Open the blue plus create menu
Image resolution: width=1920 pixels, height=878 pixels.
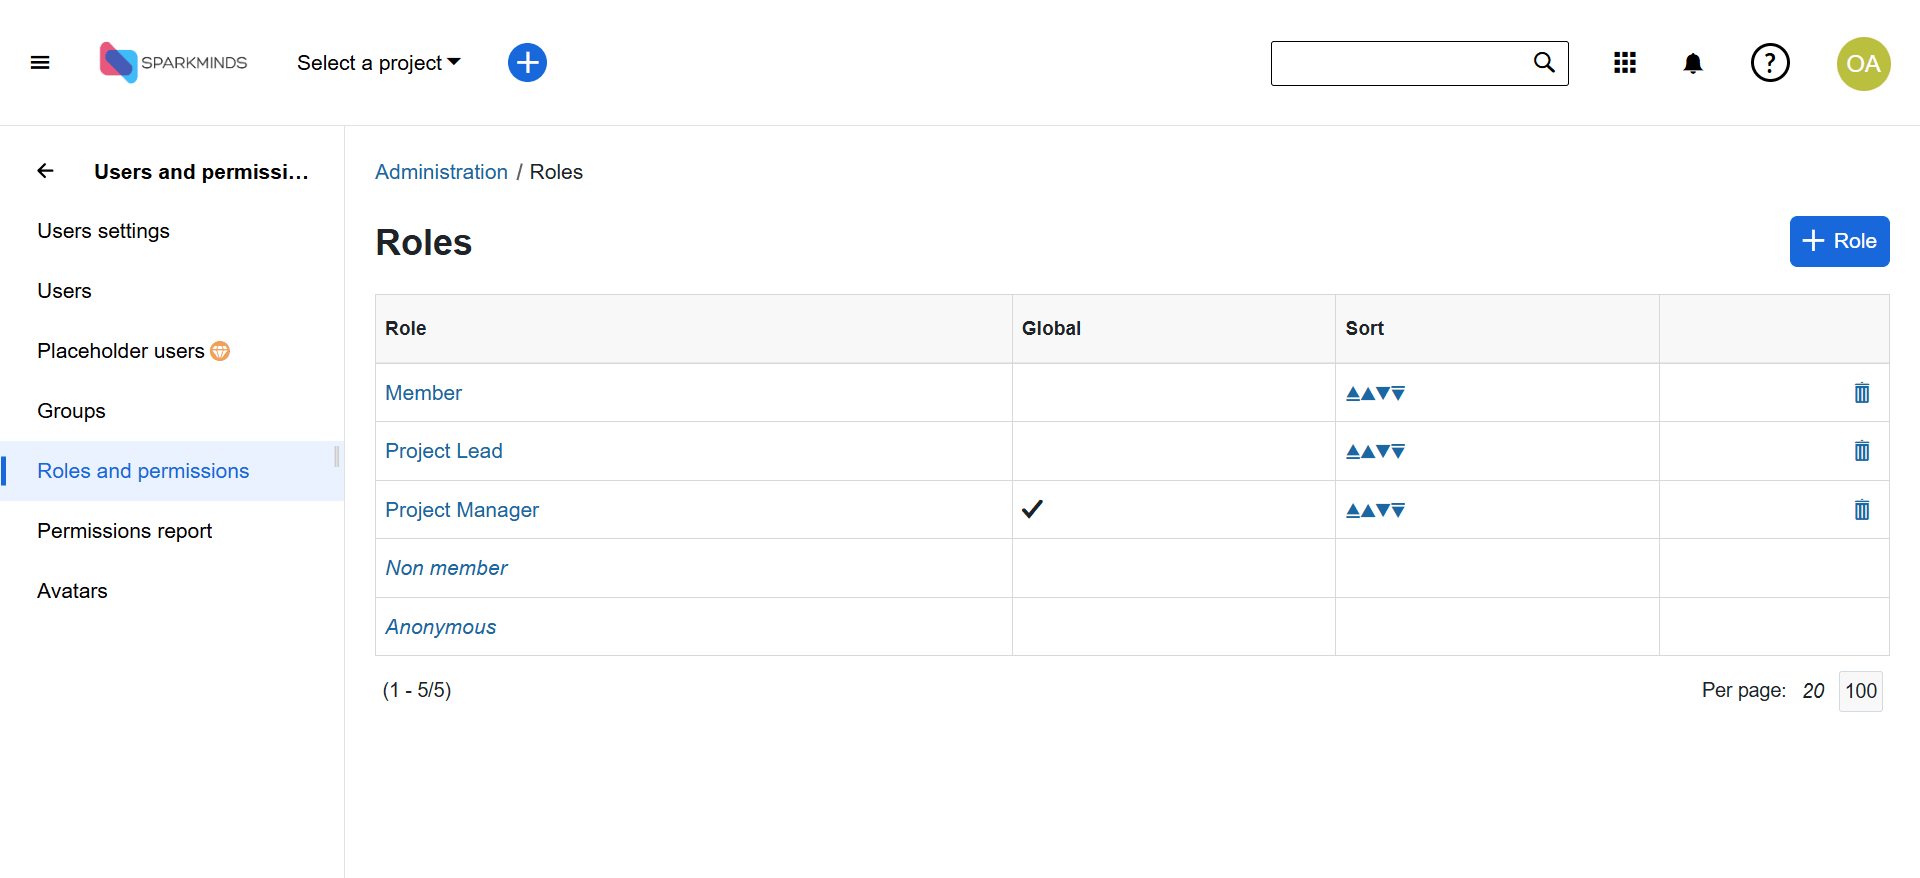coord(527,63)
